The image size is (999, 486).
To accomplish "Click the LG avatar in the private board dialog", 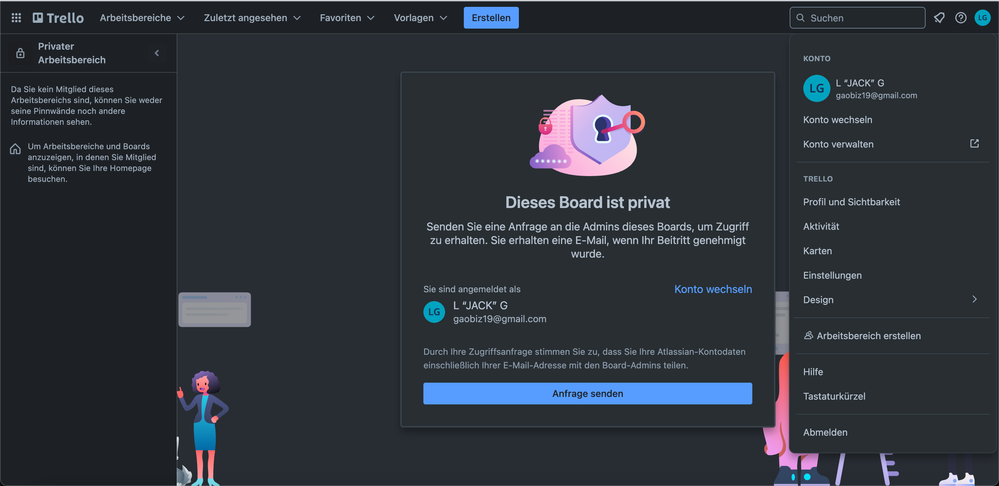I will [434, 311].
